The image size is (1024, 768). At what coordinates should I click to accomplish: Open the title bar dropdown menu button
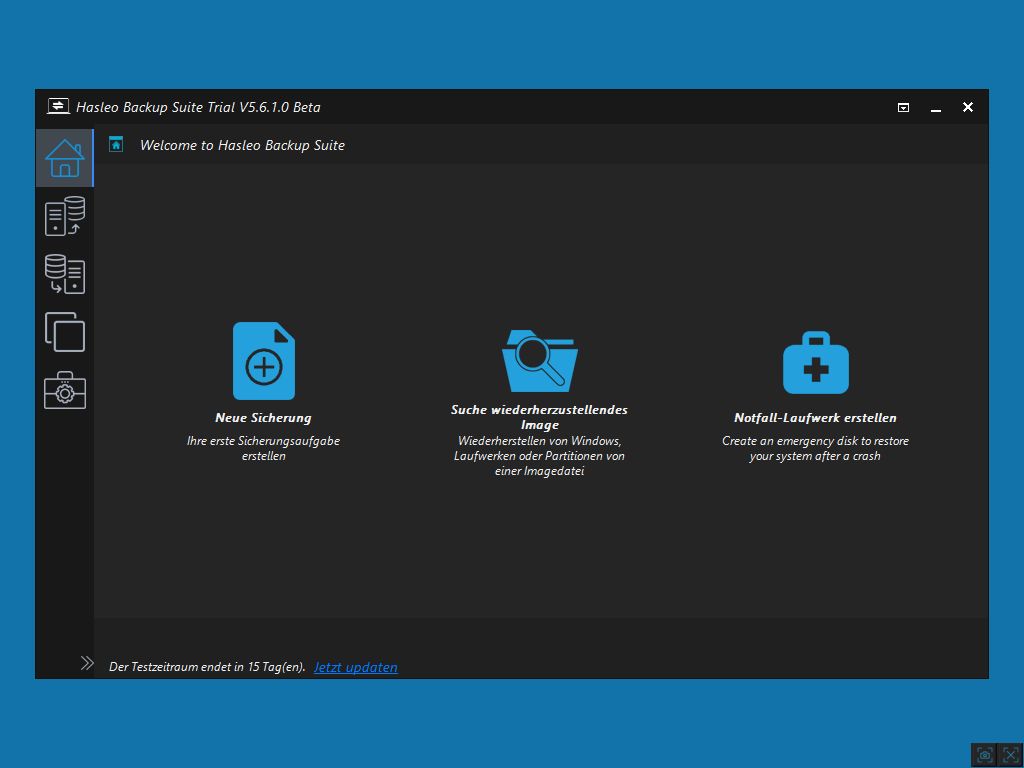pos(903,107)
